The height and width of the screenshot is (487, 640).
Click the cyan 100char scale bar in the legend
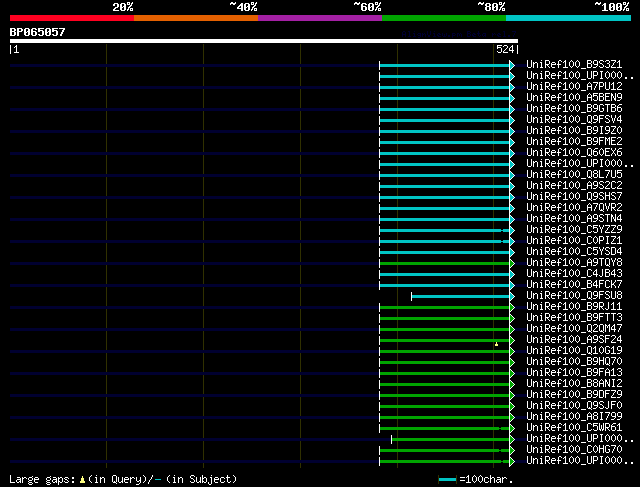click(447, 480)
